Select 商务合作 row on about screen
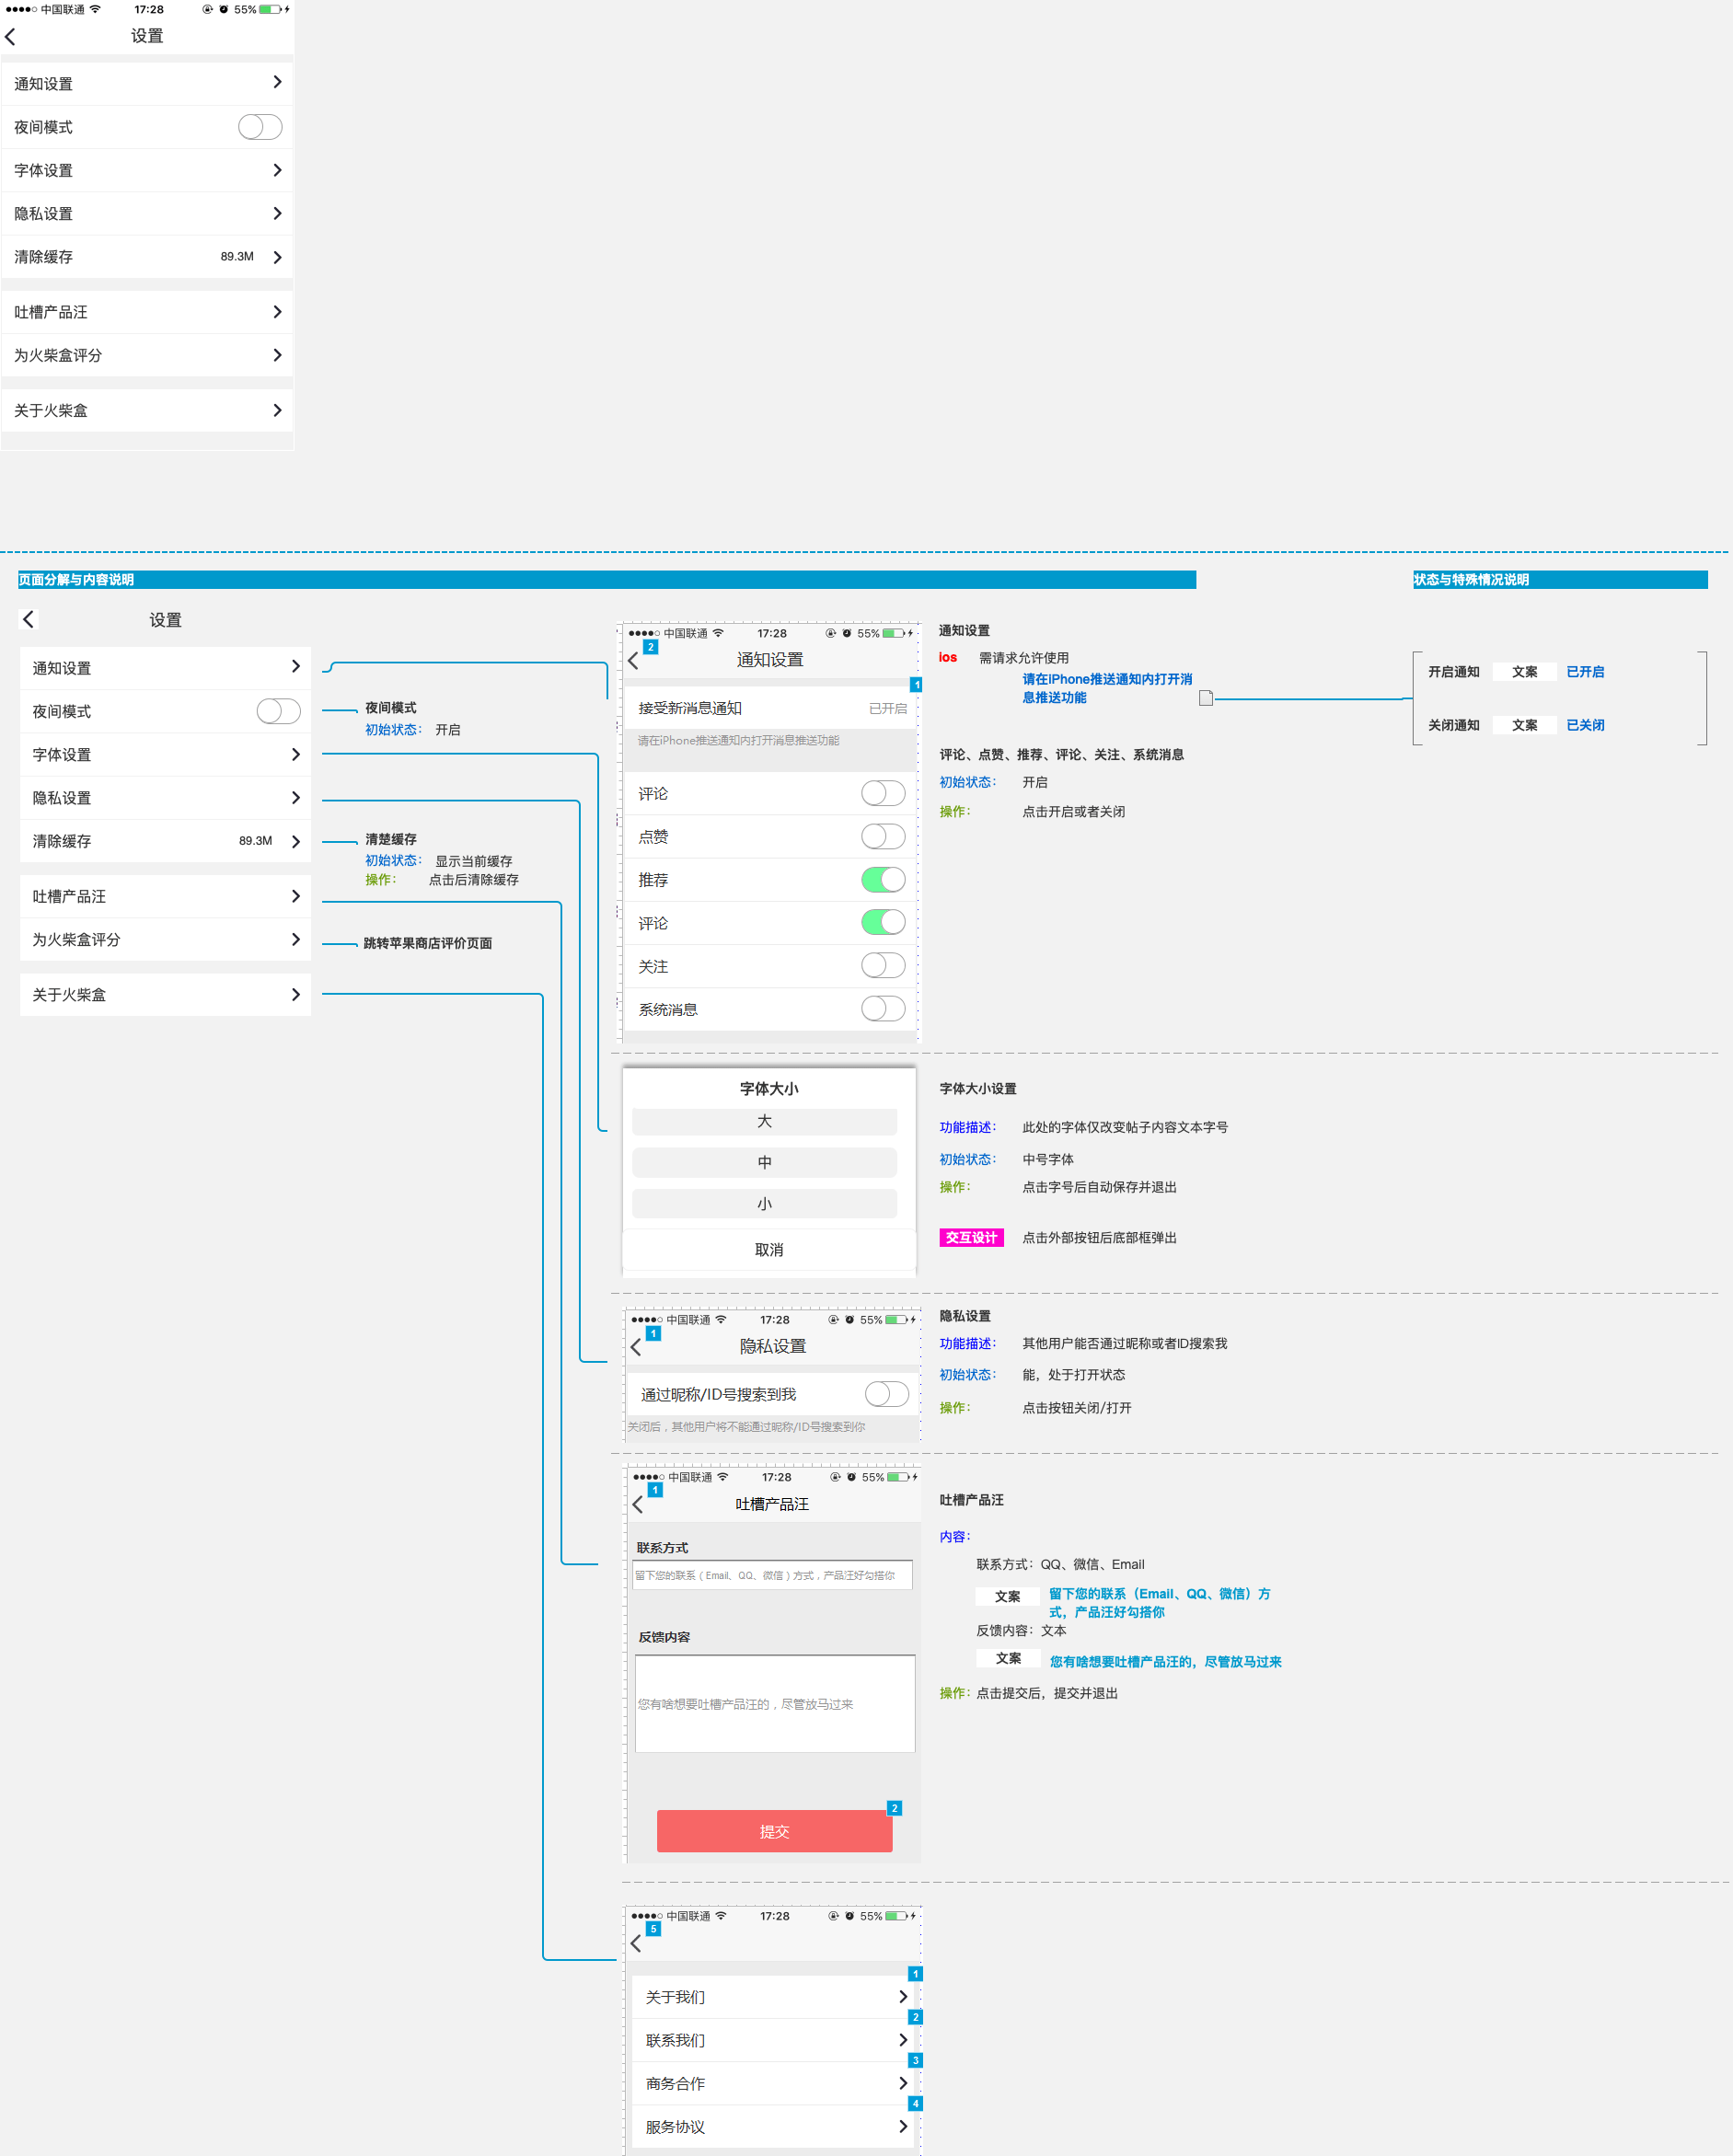The width and height of the screenshot is (1733, 2156). tap(771, 2083)
